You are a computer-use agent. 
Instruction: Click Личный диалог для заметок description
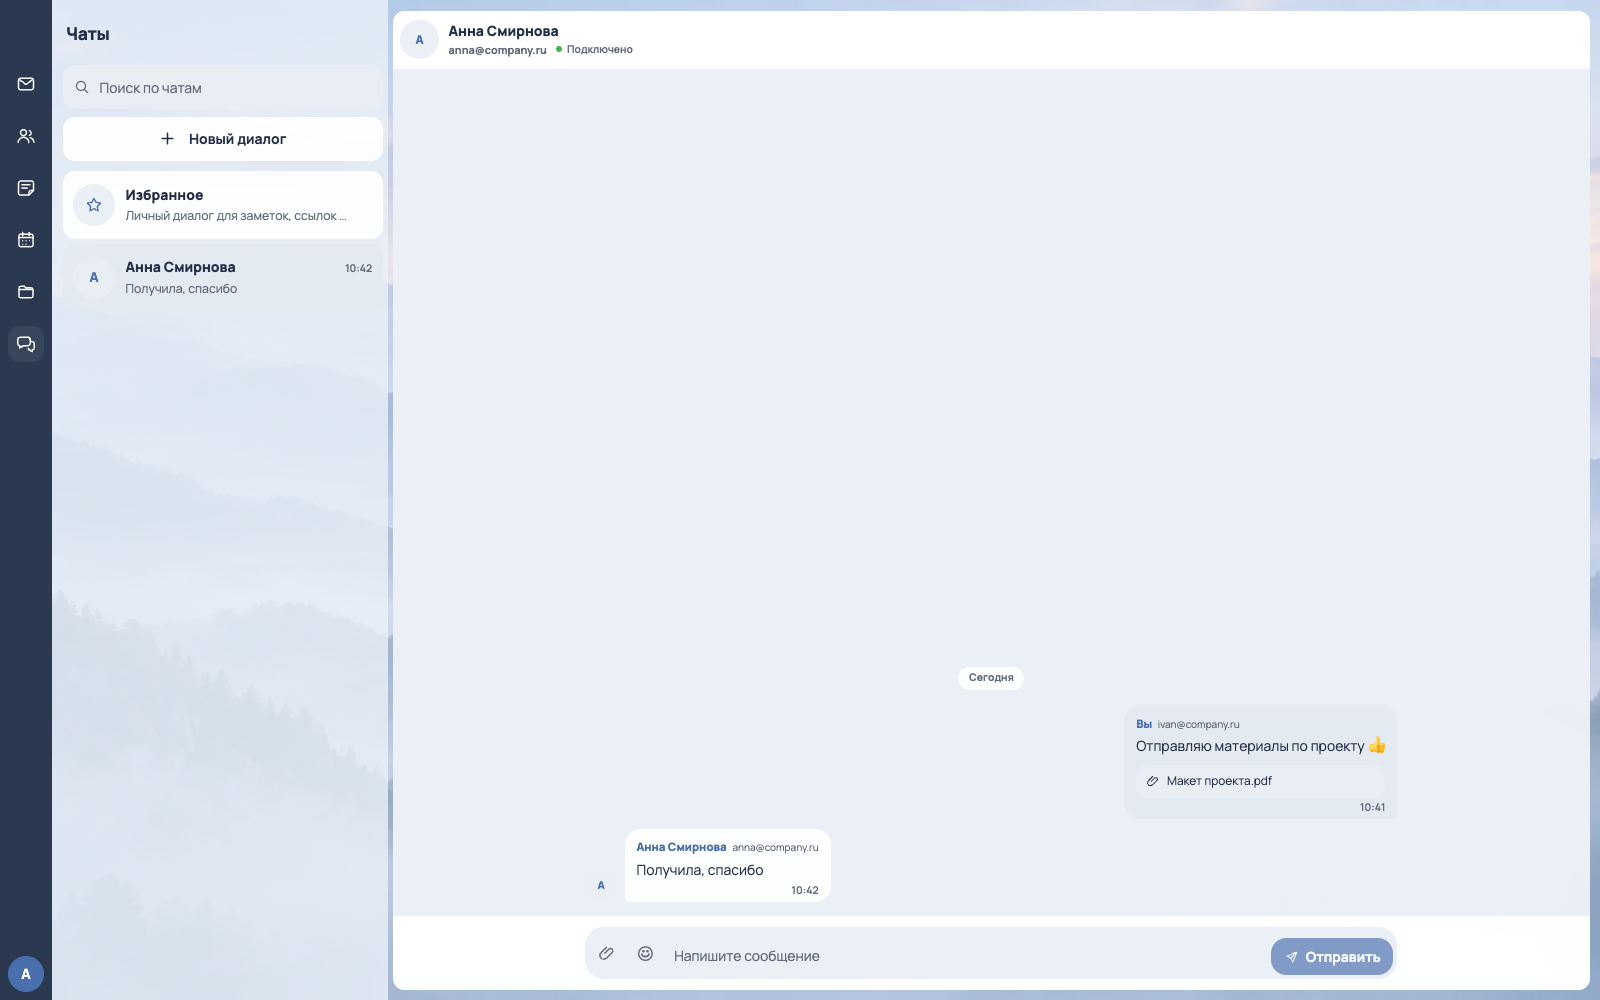(236, 216)
